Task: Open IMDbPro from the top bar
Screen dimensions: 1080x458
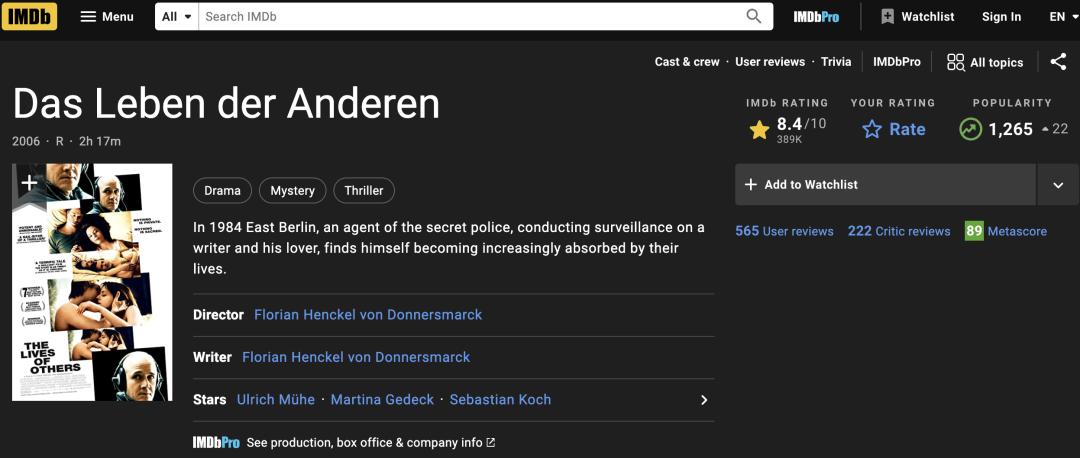Action: [x=816, y=16]
